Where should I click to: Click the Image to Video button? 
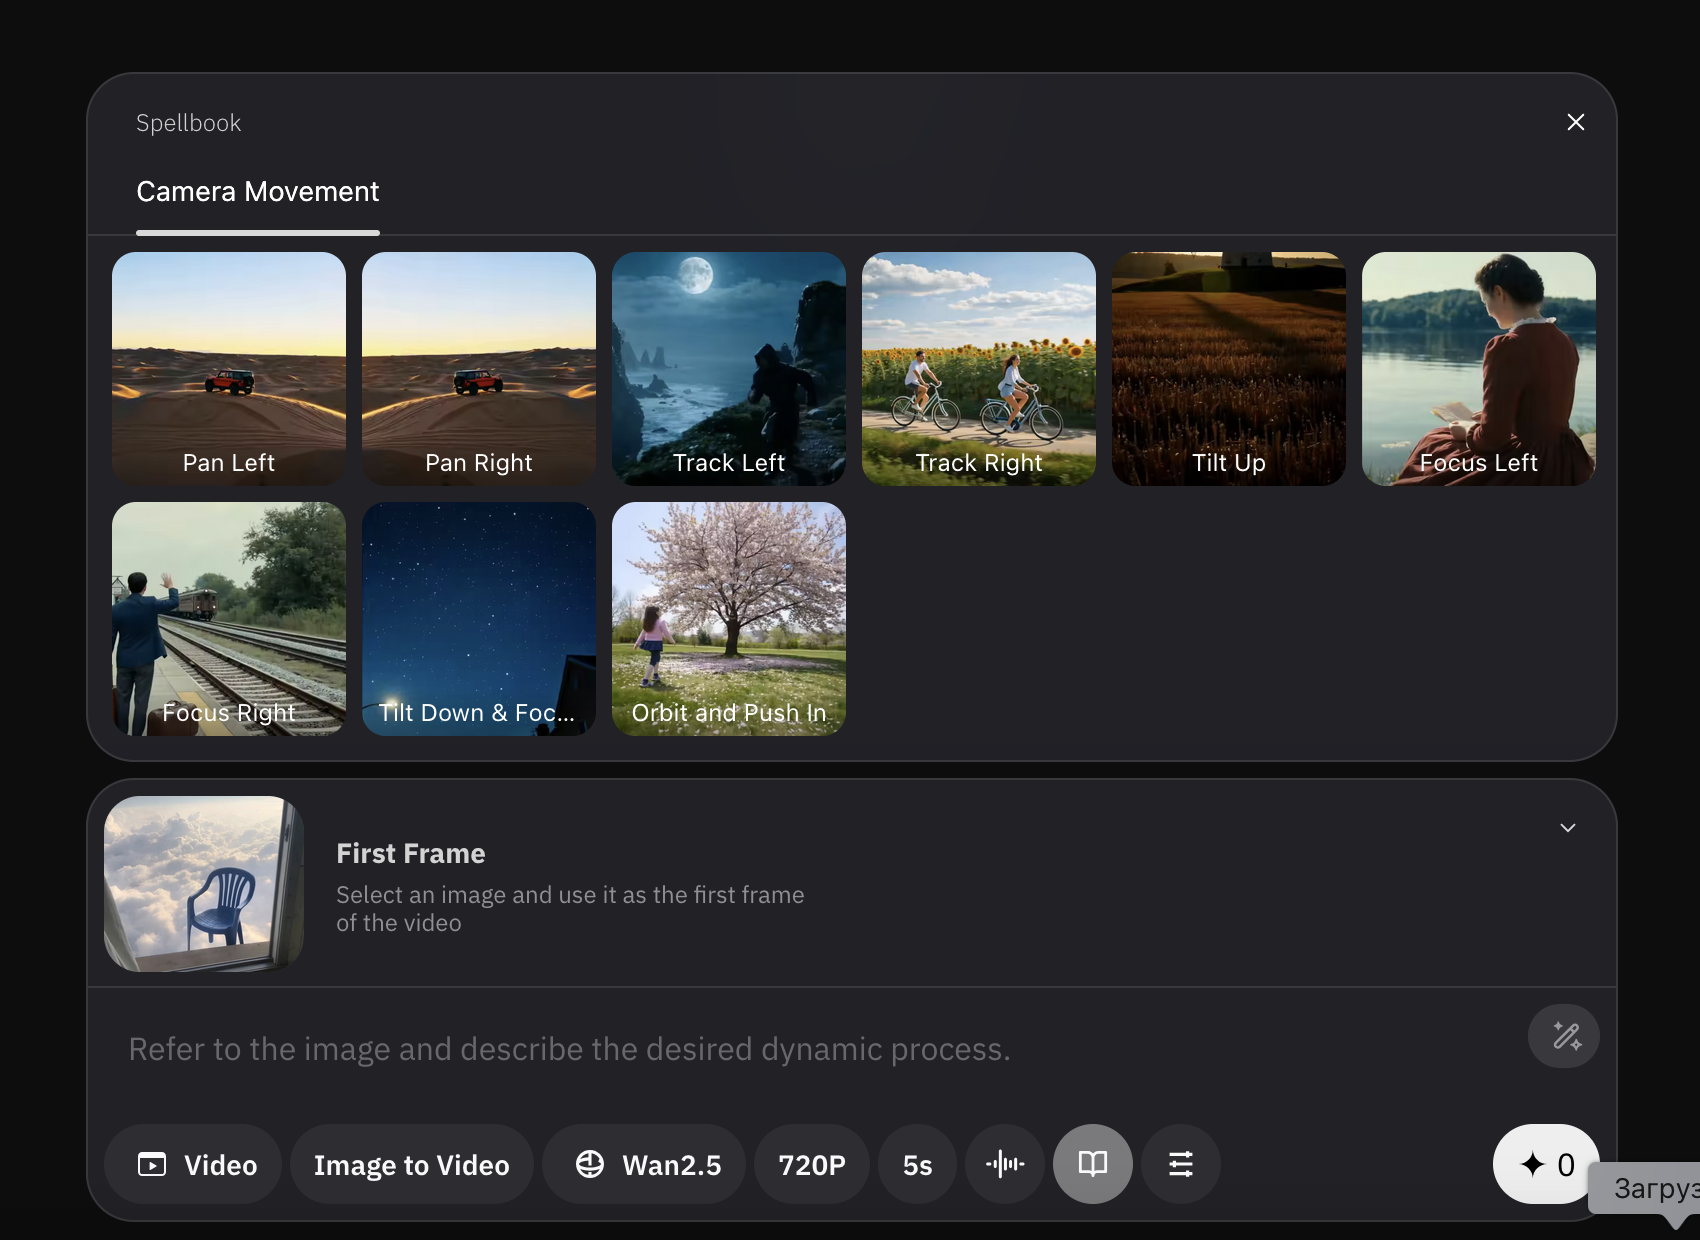pyautogui.click(x=411, y=1164)
